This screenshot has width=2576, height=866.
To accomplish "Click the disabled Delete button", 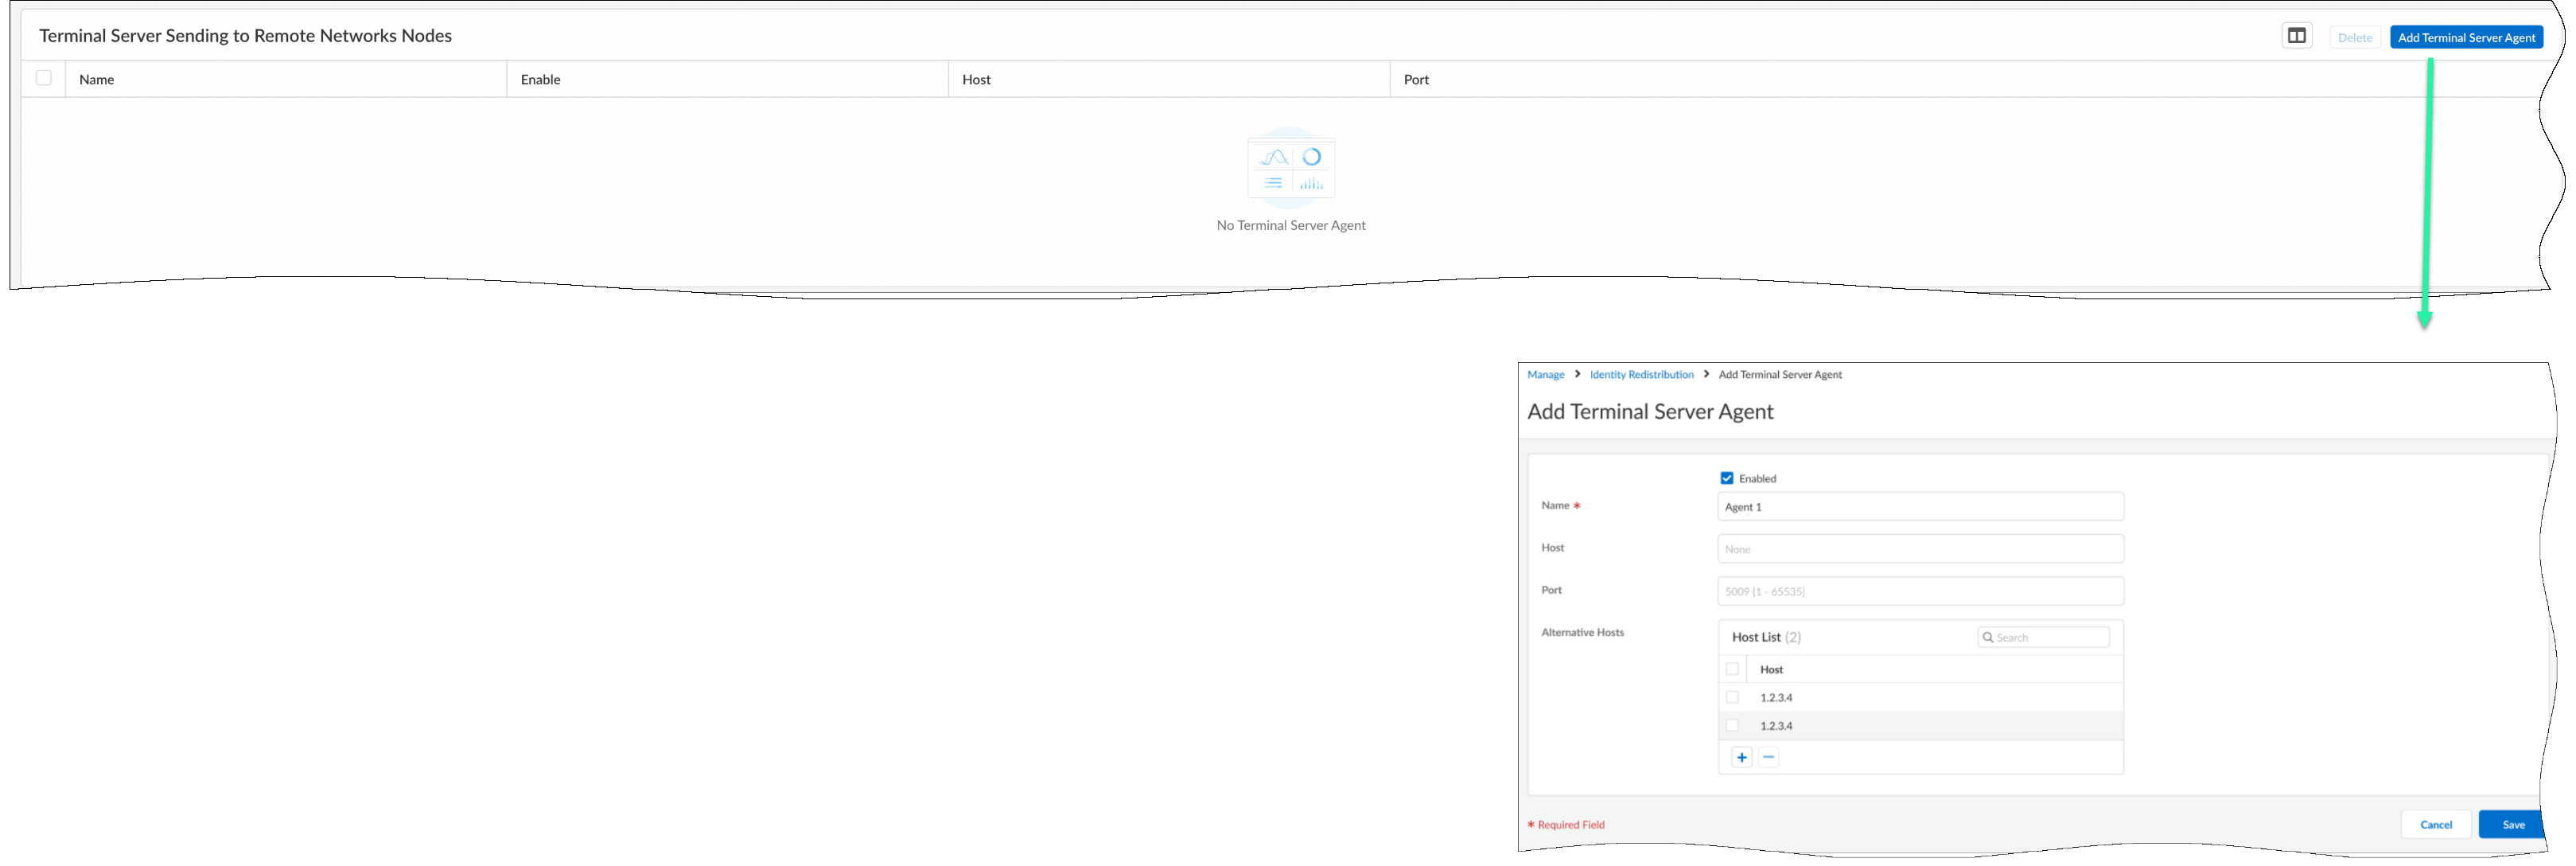I will pos(2354,37).
